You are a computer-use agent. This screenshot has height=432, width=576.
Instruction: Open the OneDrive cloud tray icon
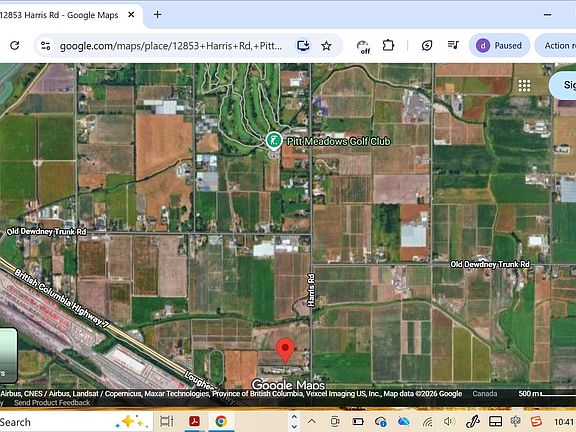403,421
